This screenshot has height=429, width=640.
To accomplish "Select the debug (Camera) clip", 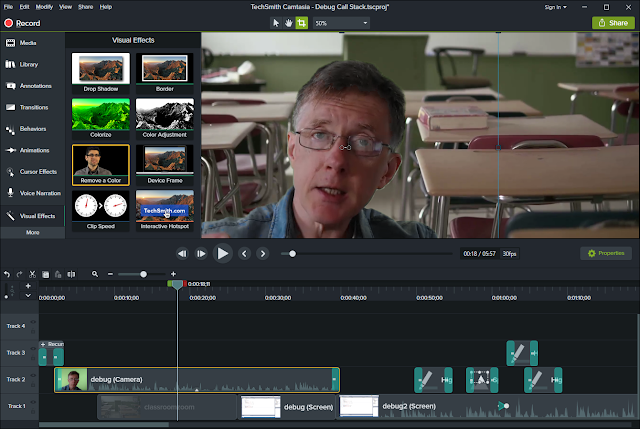I will [x=197, y=380].
